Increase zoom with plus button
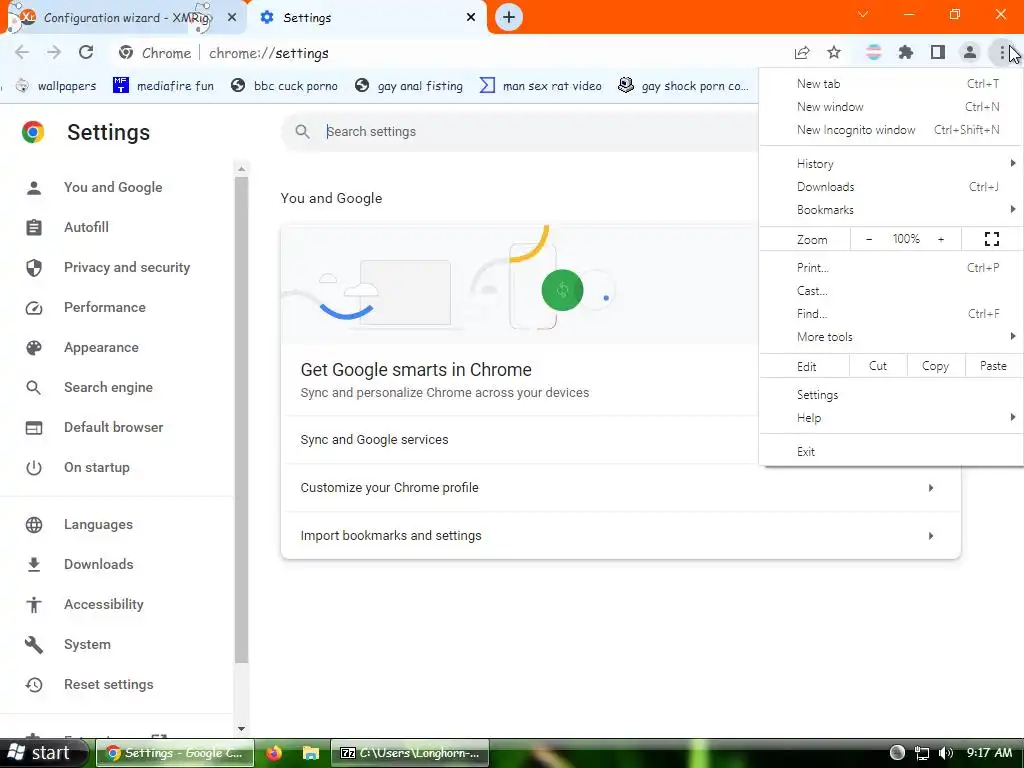This screenshot has height=768, width=1024. pos(941,239)
